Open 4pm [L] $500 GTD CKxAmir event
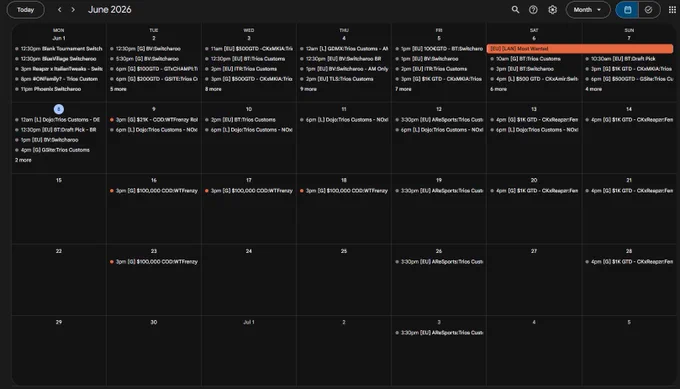The image size is (680, 389). [x=534, y=79]
